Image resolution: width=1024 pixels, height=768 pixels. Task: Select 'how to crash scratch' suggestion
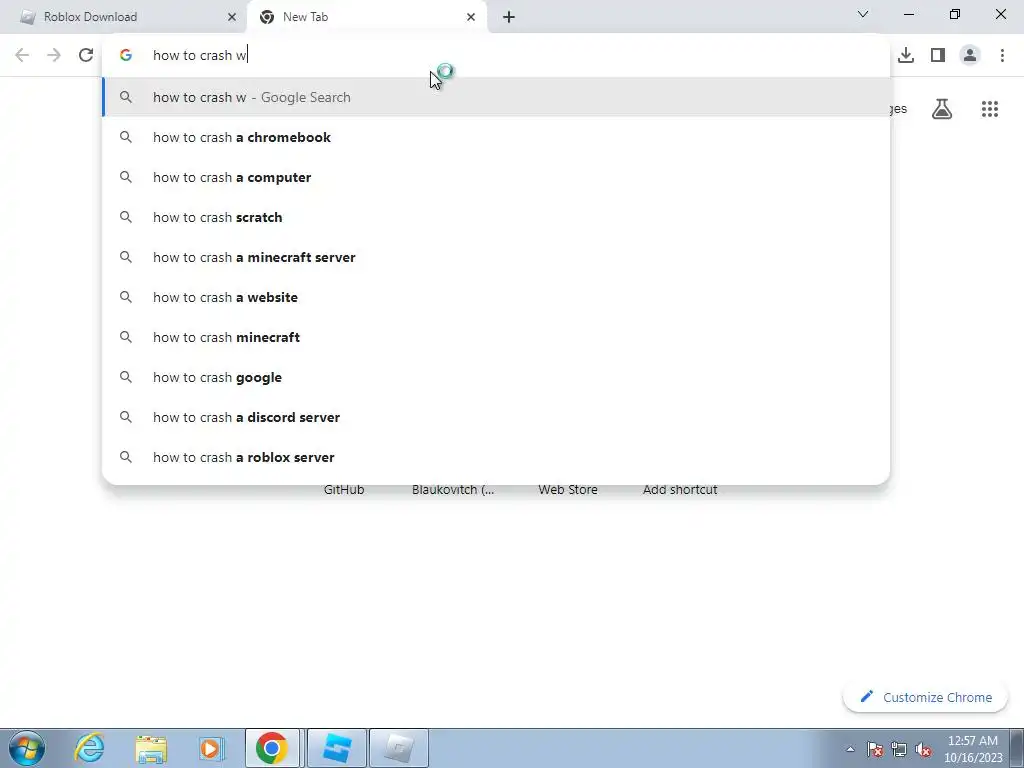[496, 217]
